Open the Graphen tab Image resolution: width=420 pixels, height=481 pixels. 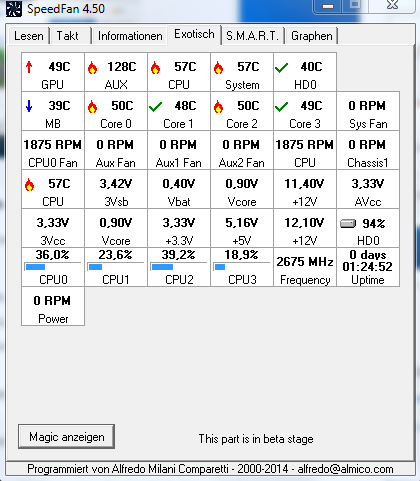click(x=312, y=36)
